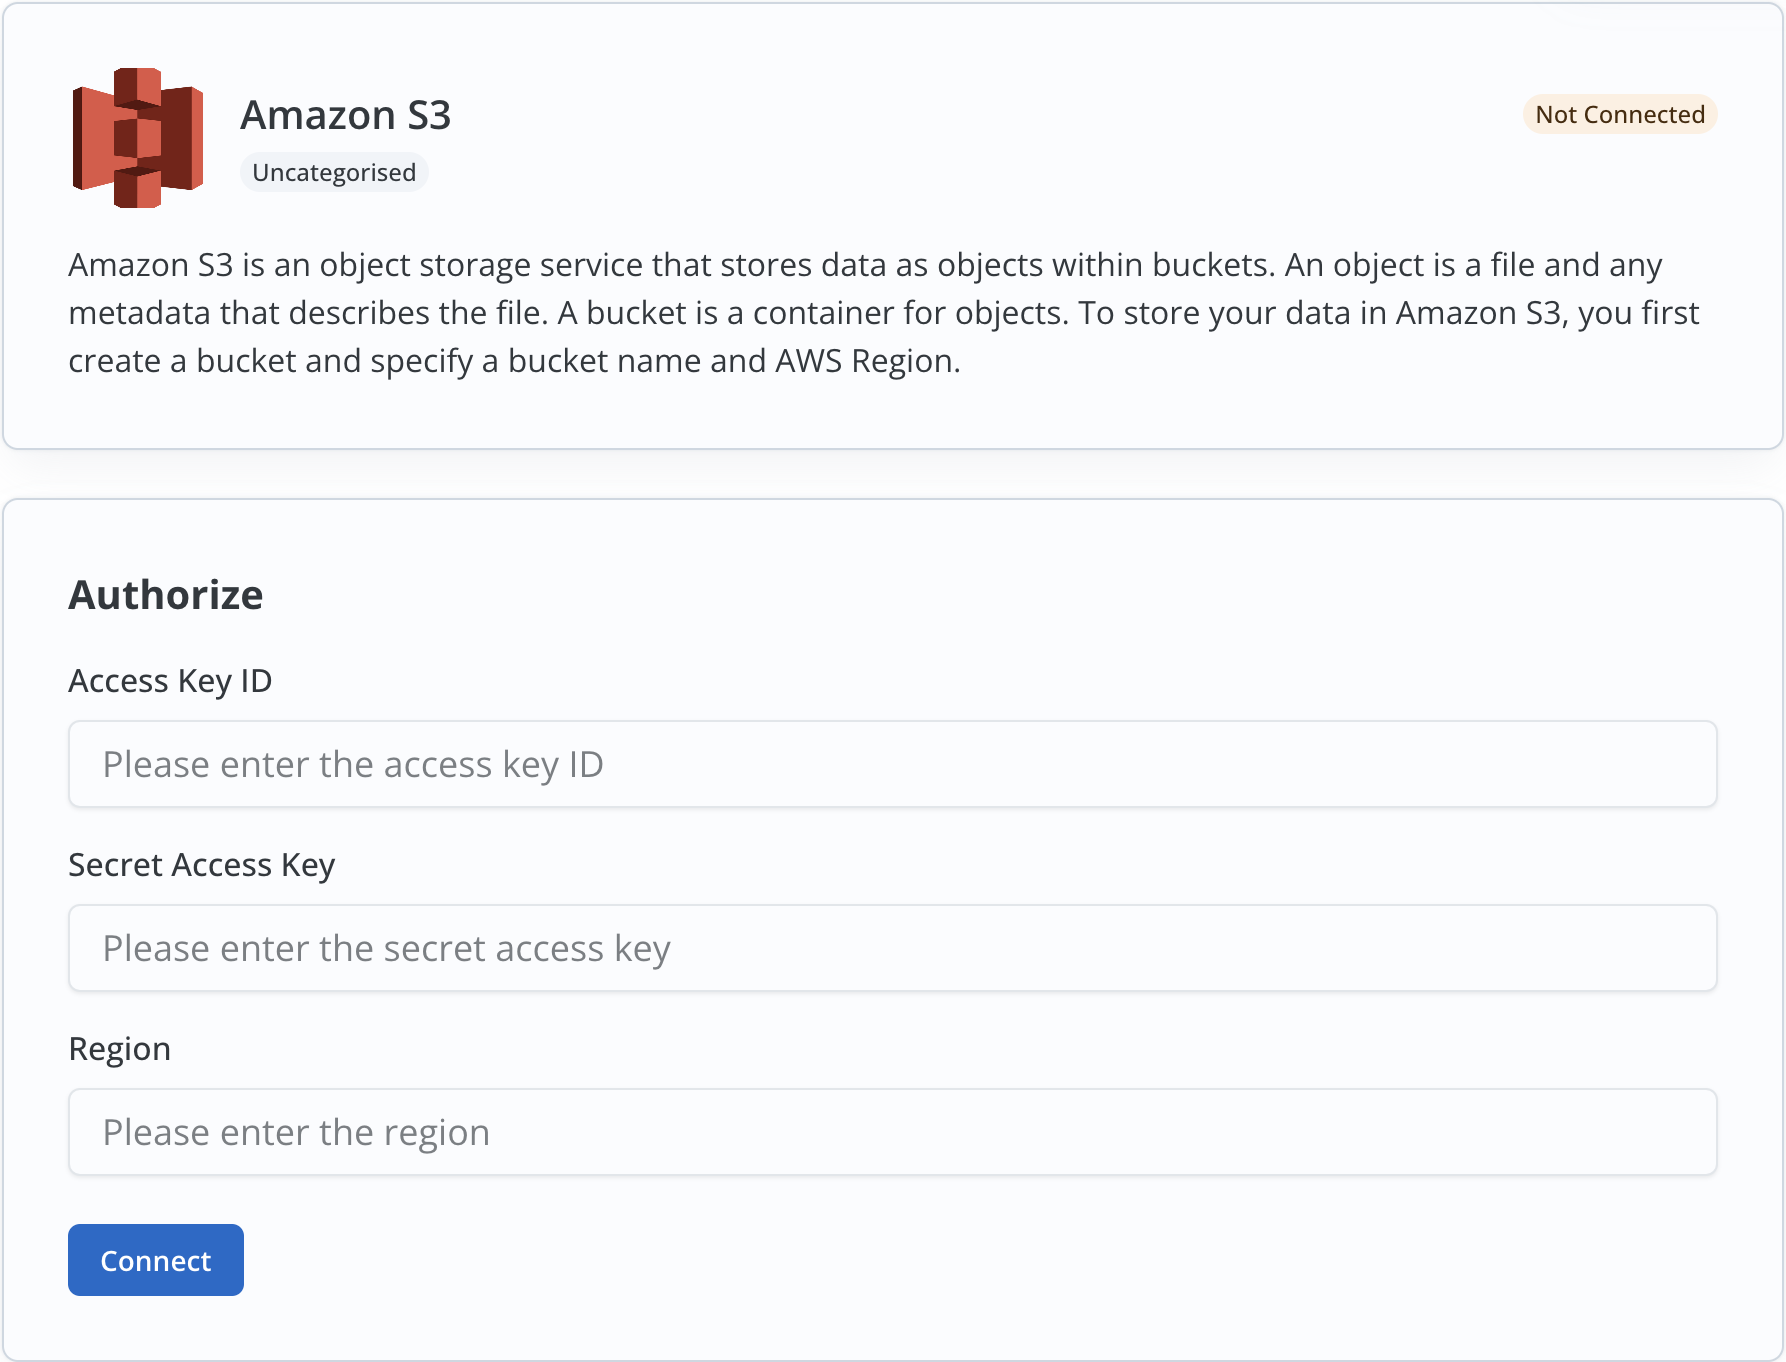
Task: Click the Amazon S3 description paragraph
Action: (884, 313)
